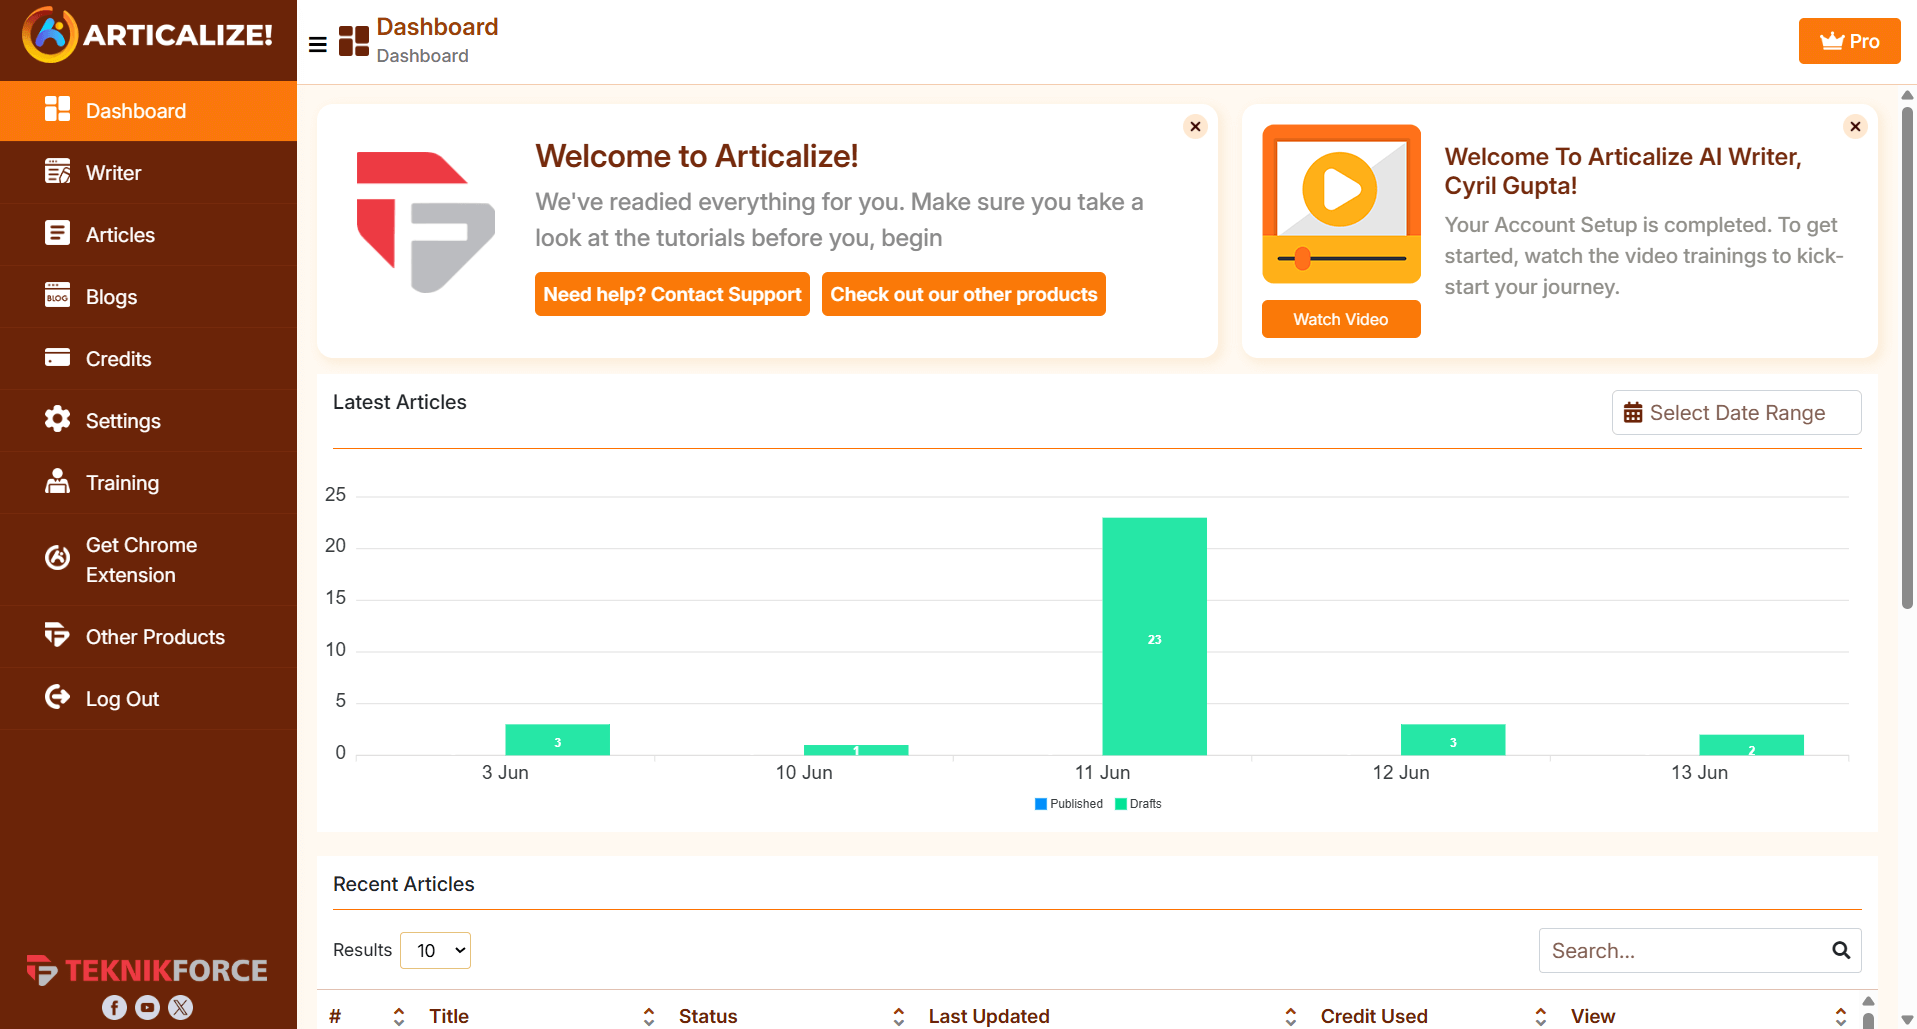Click the search magnifier icon
This screenshot has height=1029, width=1917.
(x=1840, y=950)
